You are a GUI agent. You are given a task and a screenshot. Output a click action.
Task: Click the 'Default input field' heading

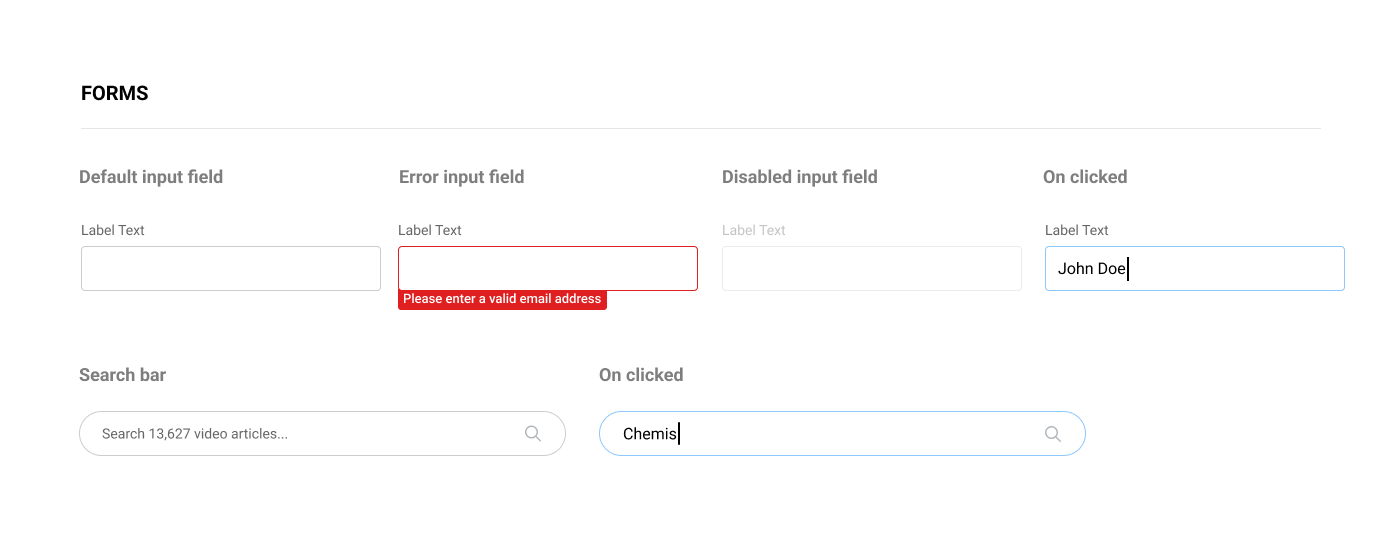click(151, 177)
